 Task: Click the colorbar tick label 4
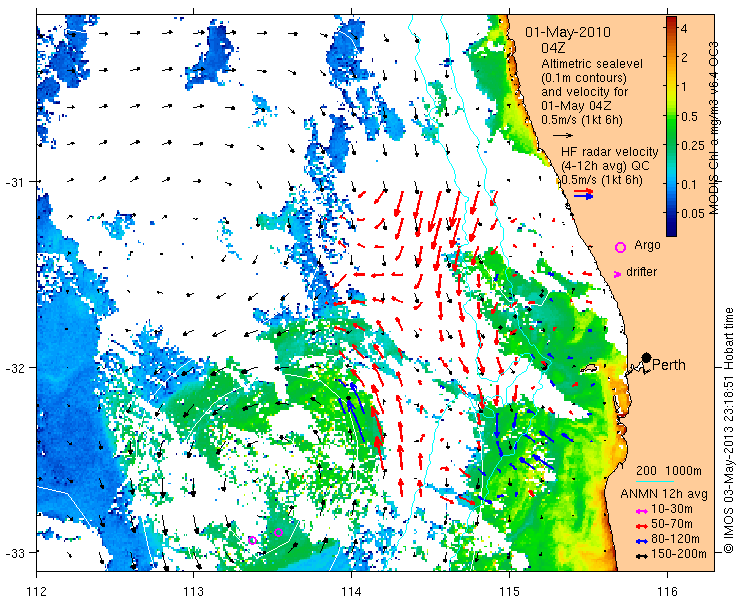coord(684,28)
